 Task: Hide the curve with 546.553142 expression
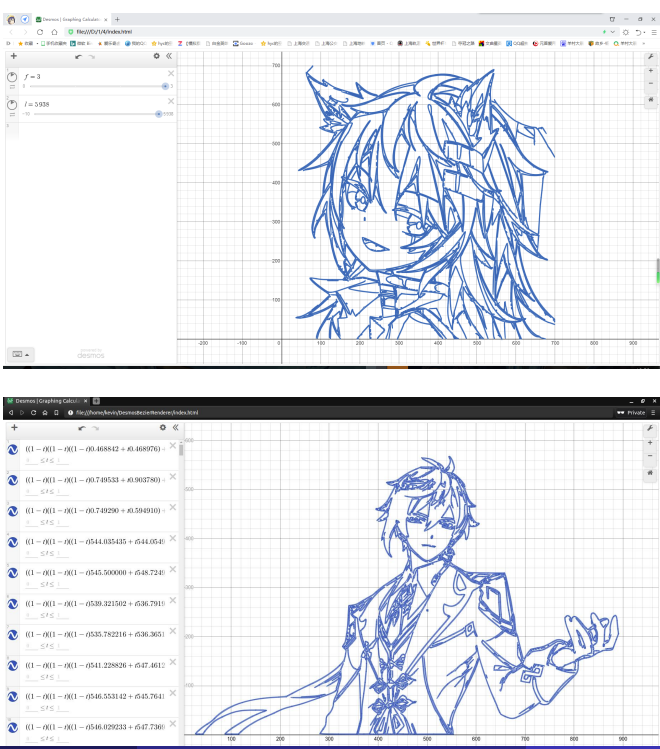13,697
